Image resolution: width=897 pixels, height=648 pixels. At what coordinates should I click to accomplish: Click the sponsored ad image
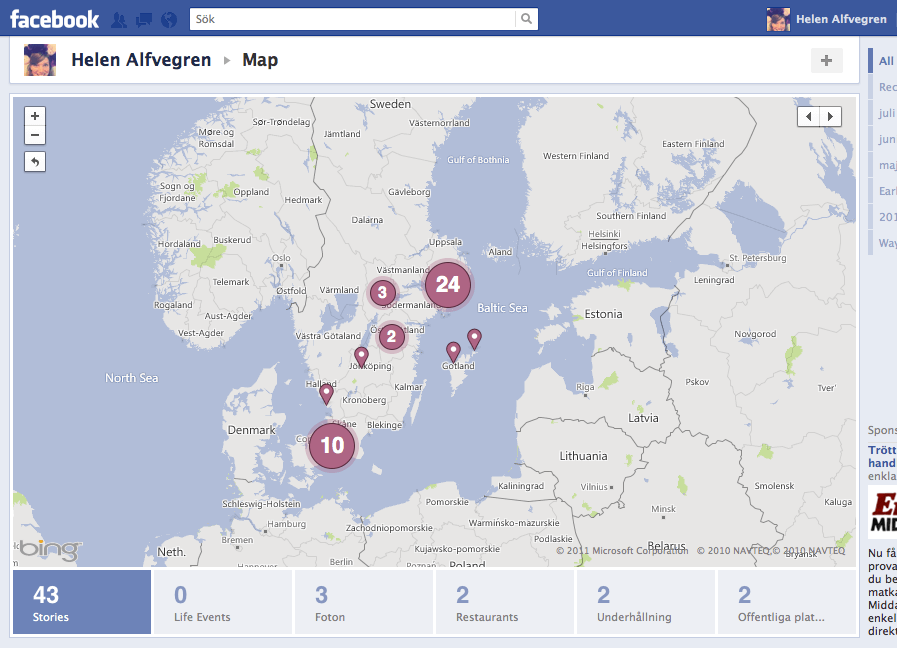pyautogui.click(x=883, y=512)
